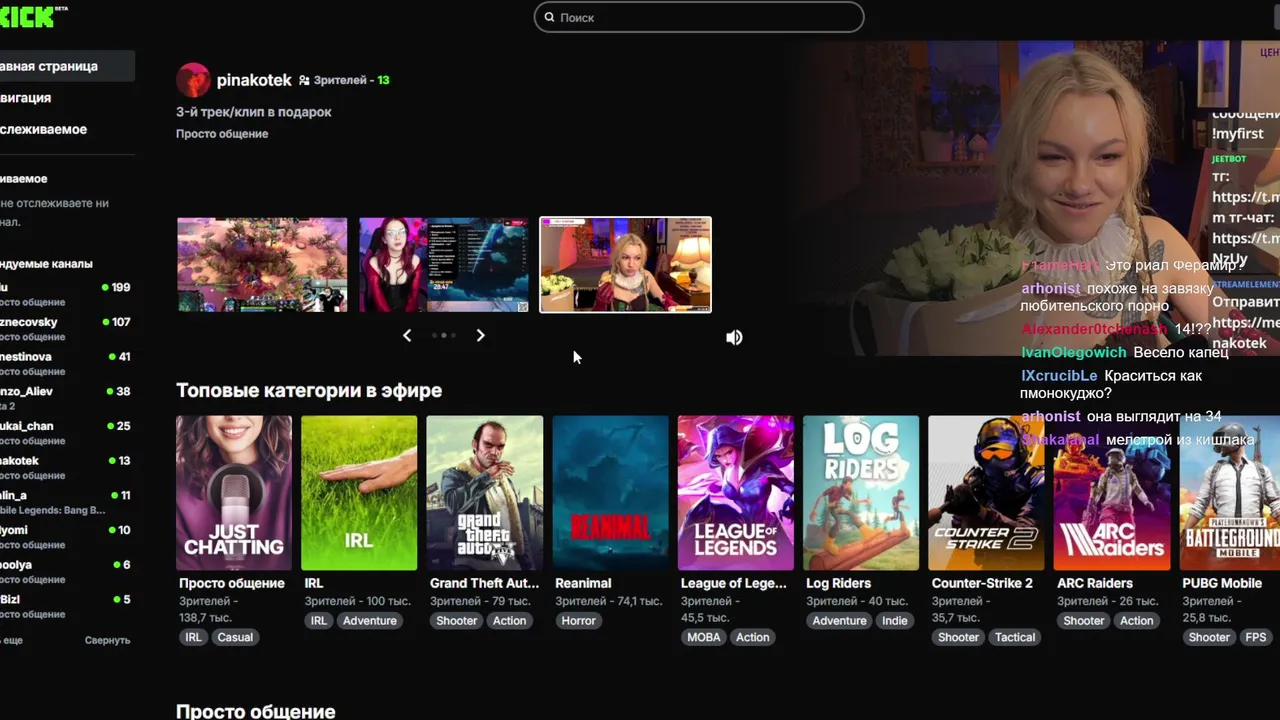Open the pinakotek channel name link
This screenshot has height=720, width=1280.
click(x=254, y=80)
